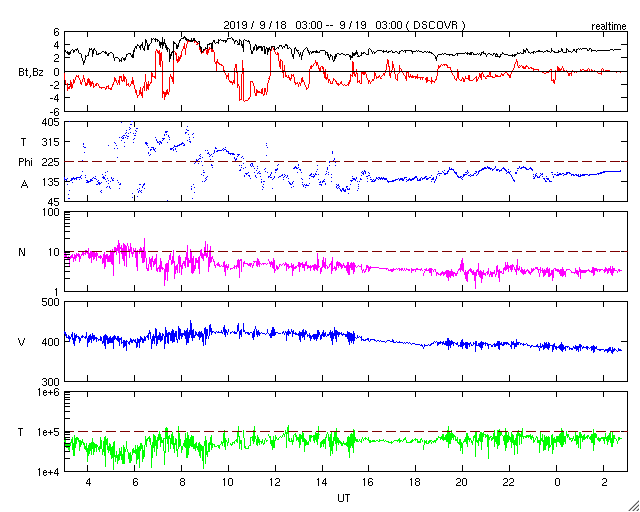The height and width of the screenshot is (512, 640).
Task: Click the '100' tick label on the density panel
Action: tap(51, 212)
